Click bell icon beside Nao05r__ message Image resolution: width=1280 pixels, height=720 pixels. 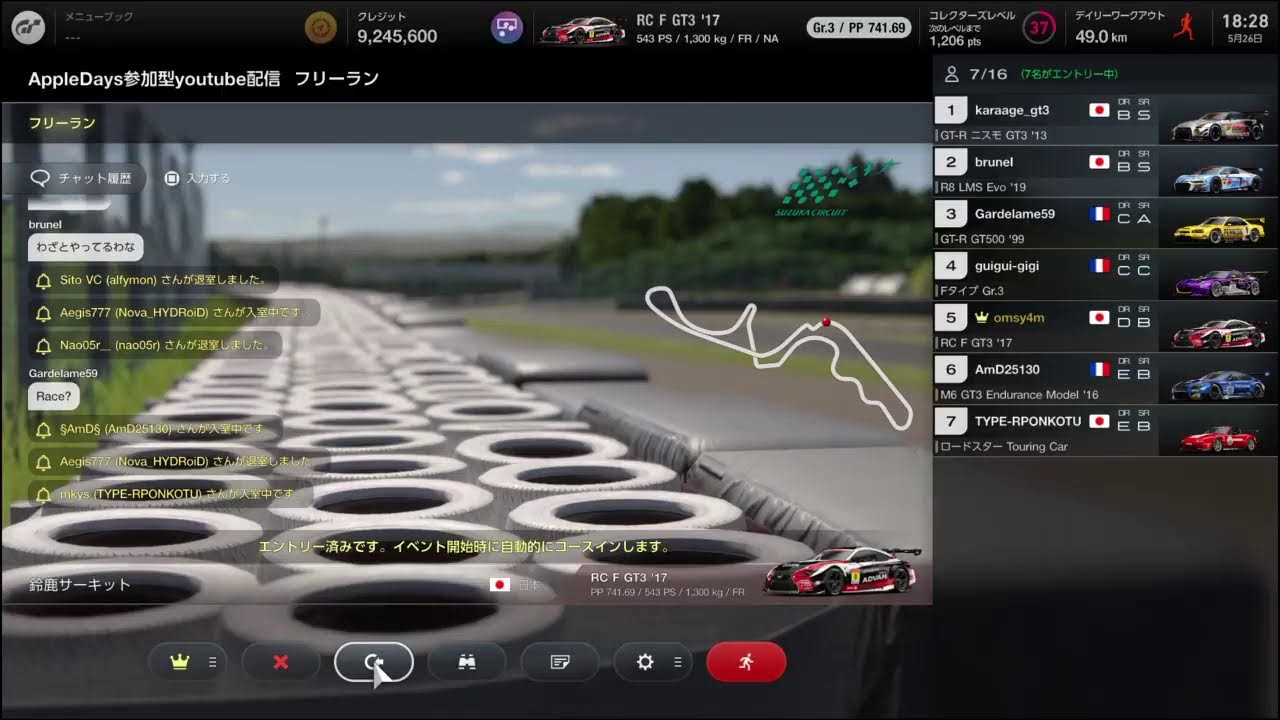click(x=43, y=345)
